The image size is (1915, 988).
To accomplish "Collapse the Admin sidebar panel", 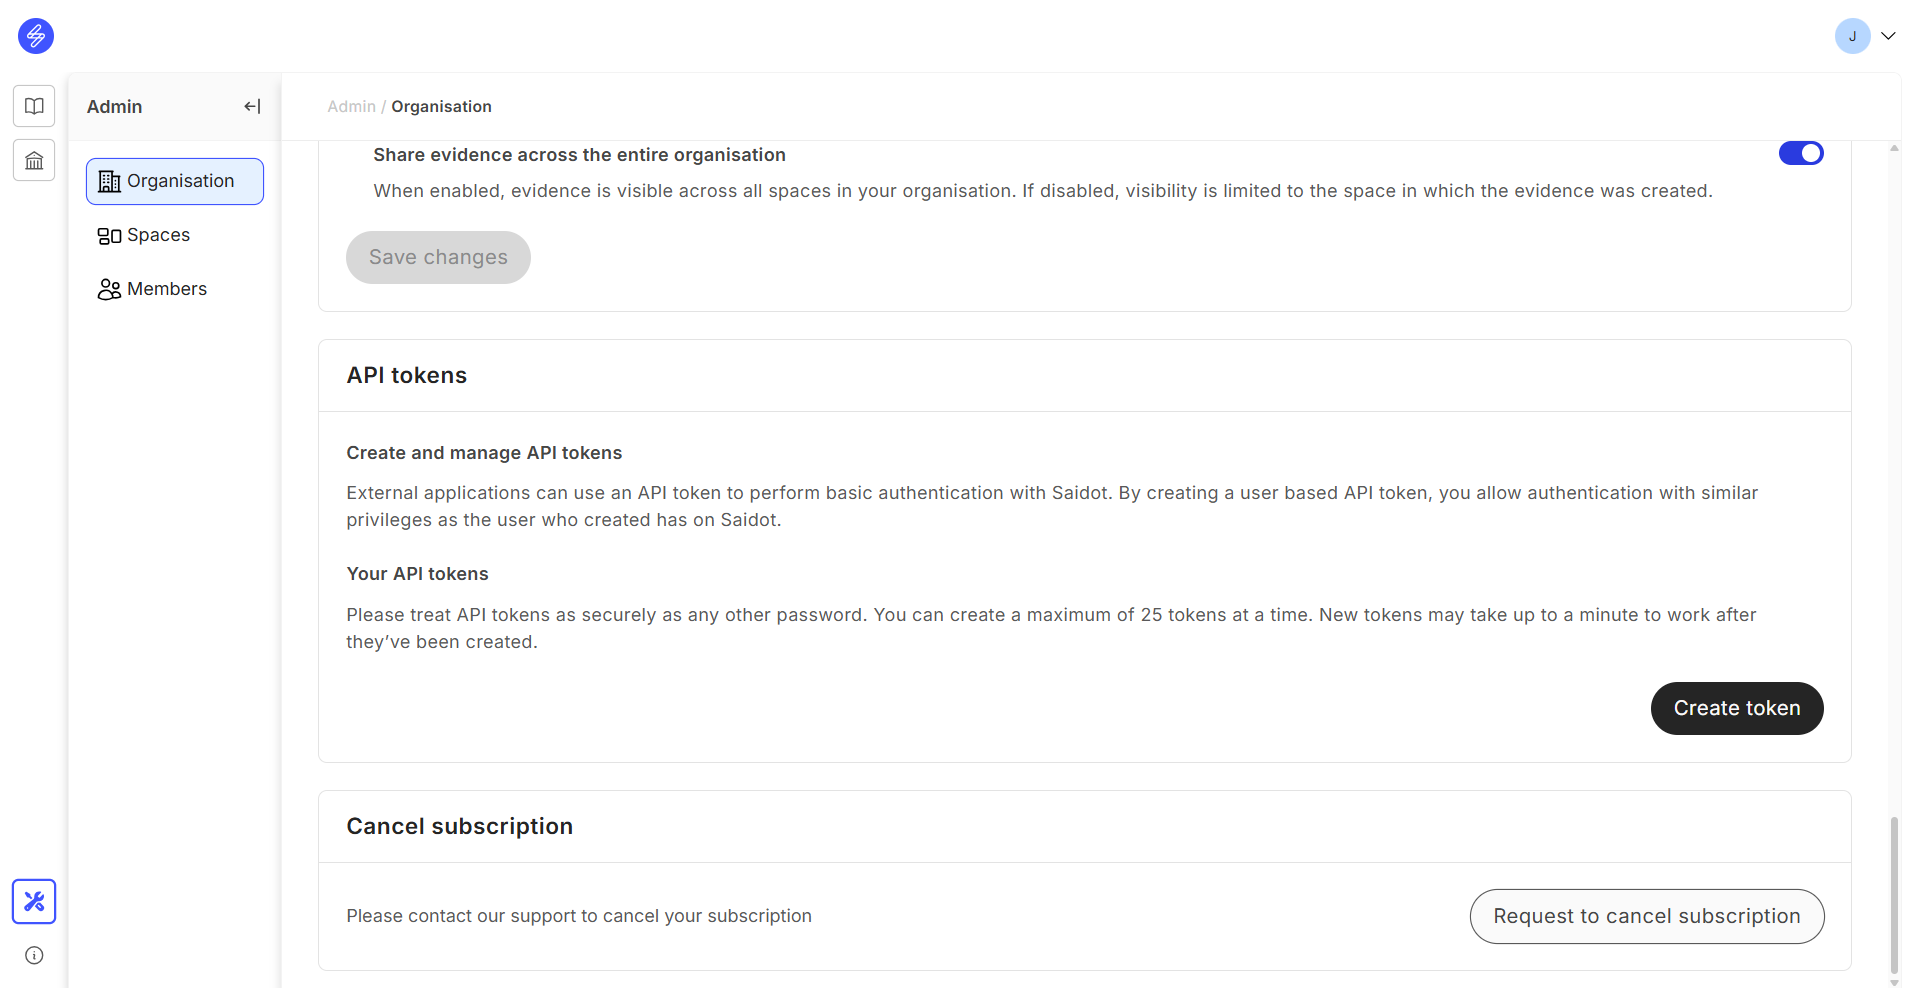I will pyautogui.click(x=252, y=106).
